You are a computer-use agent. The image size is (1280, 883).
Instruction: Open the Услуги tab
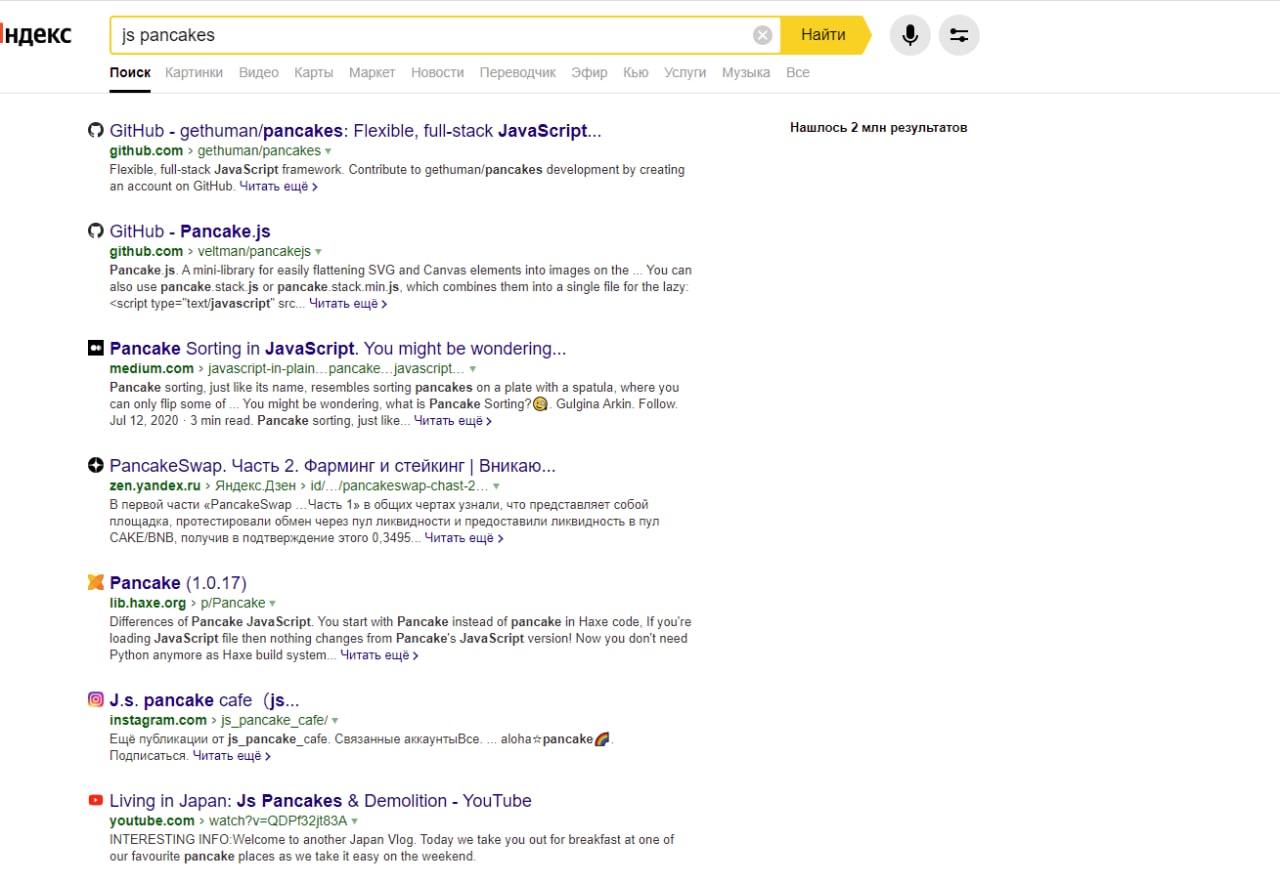tap(685, 73)
